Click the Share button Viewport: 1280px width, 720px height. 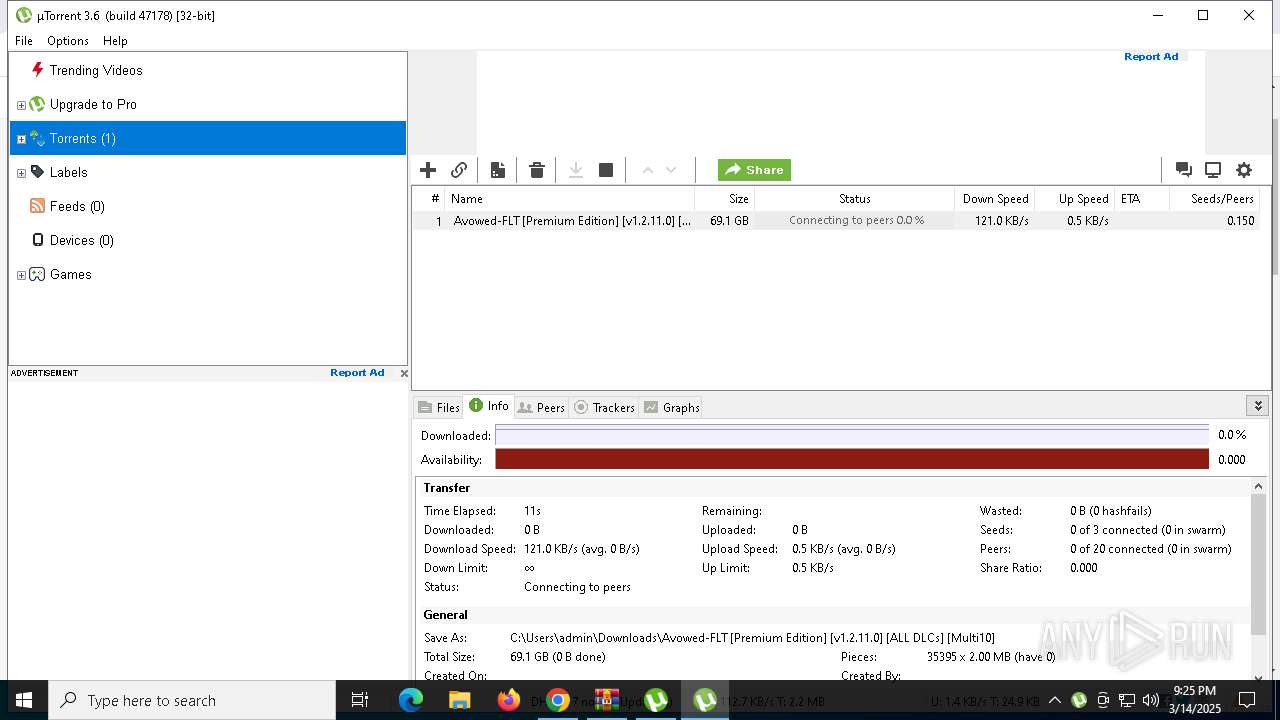tap(754, 170)
